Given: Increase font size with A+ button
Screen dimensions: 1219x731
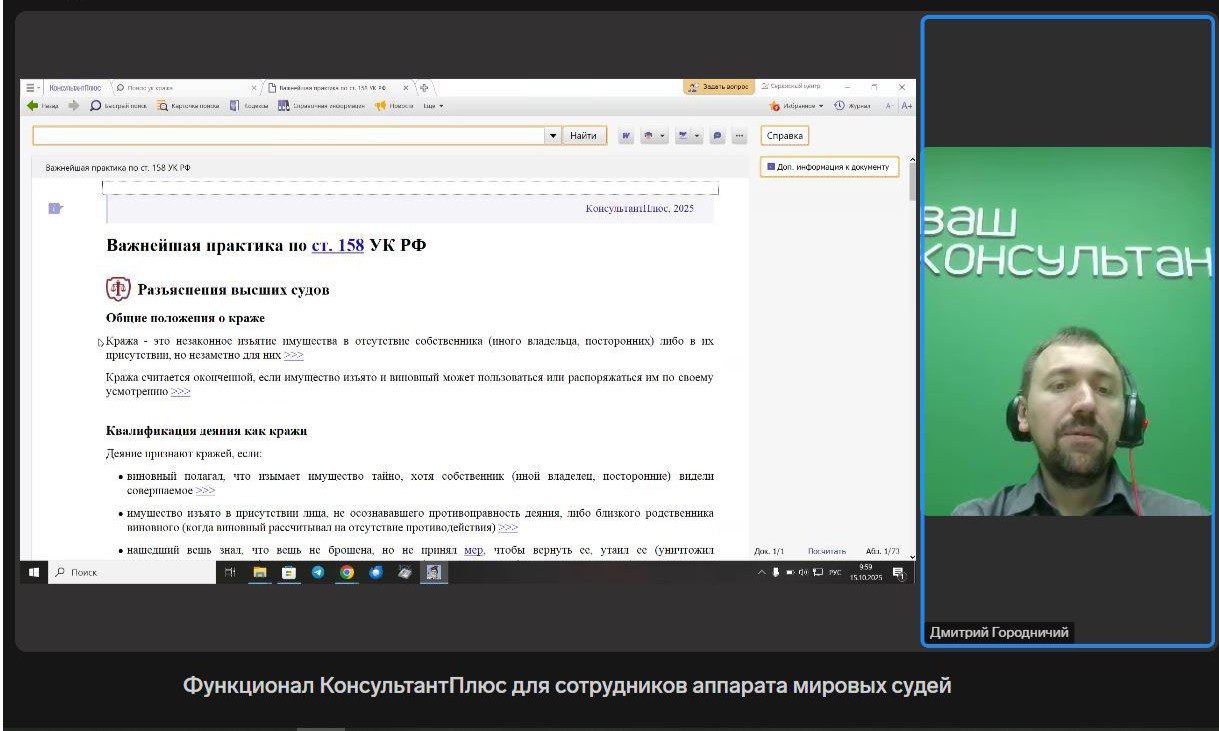Looking at the screenshot, I should [906, 106].
